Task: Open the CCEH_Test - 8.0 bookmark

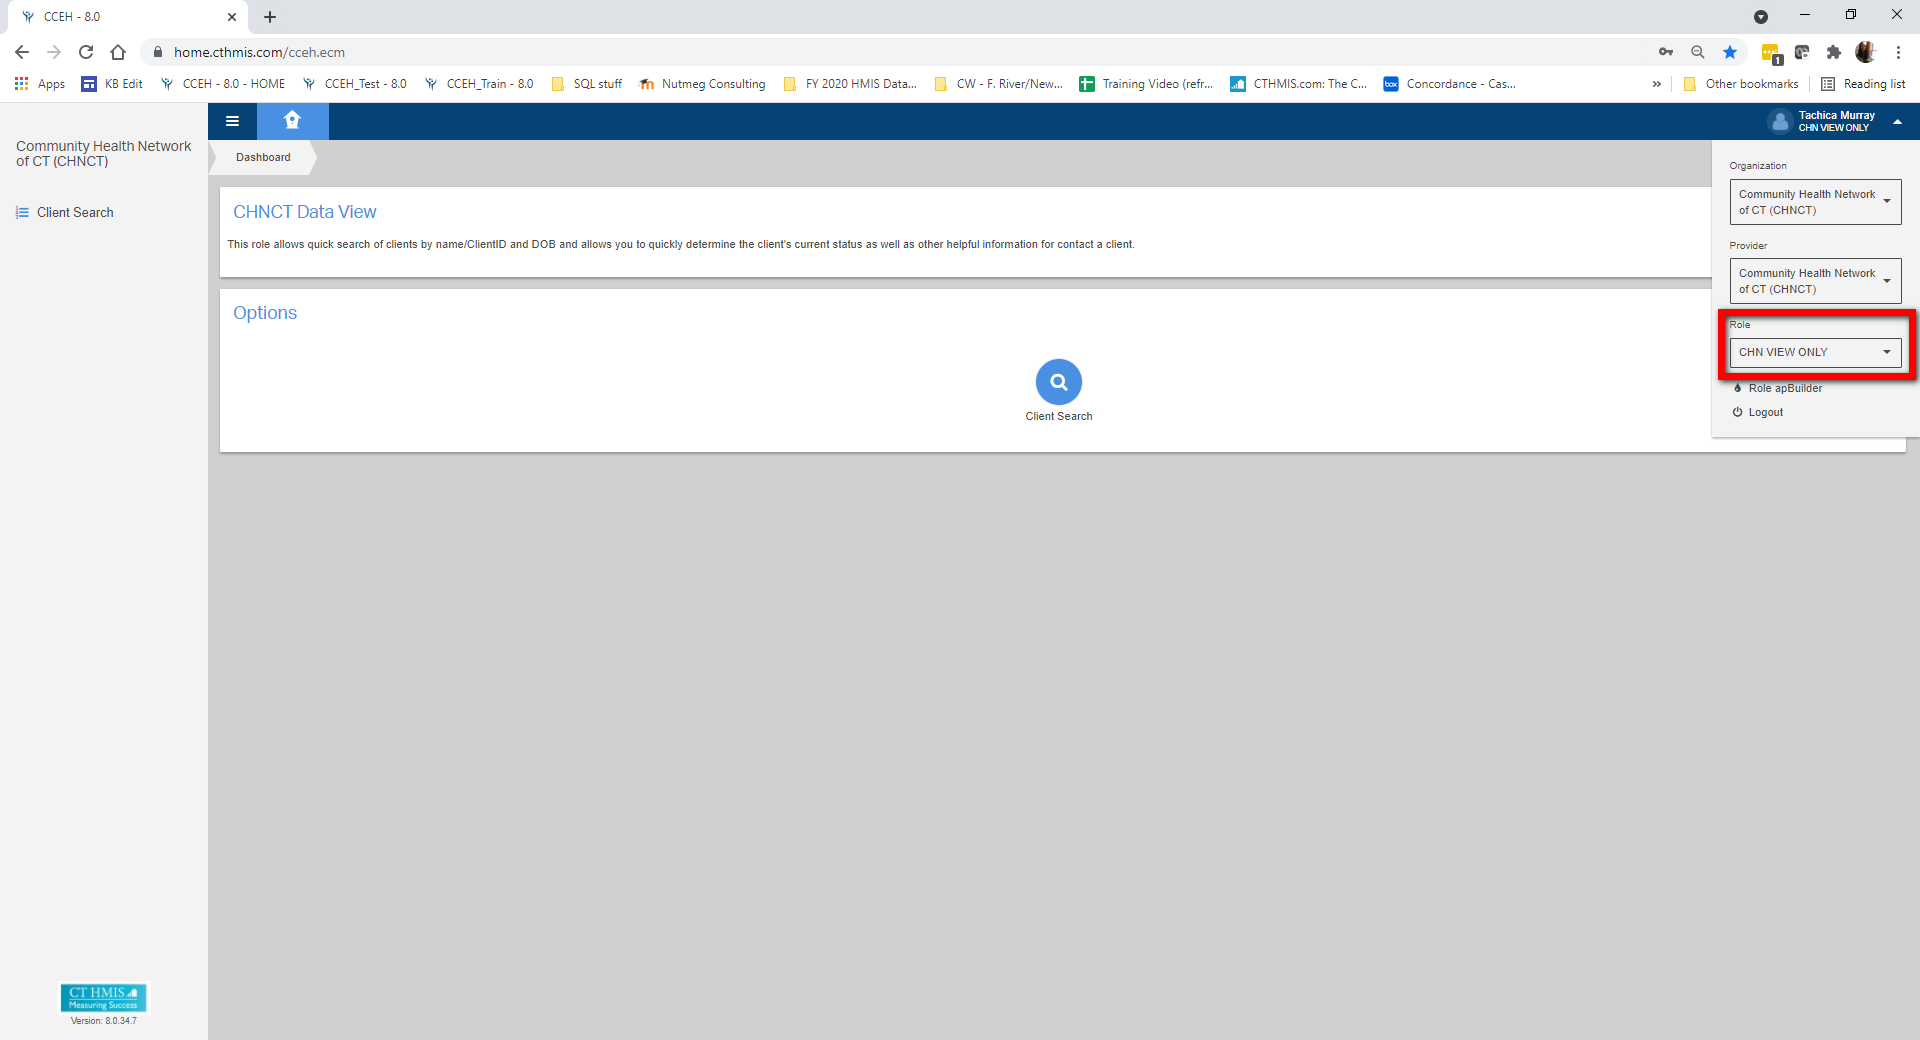Action: tap(364, 84)
